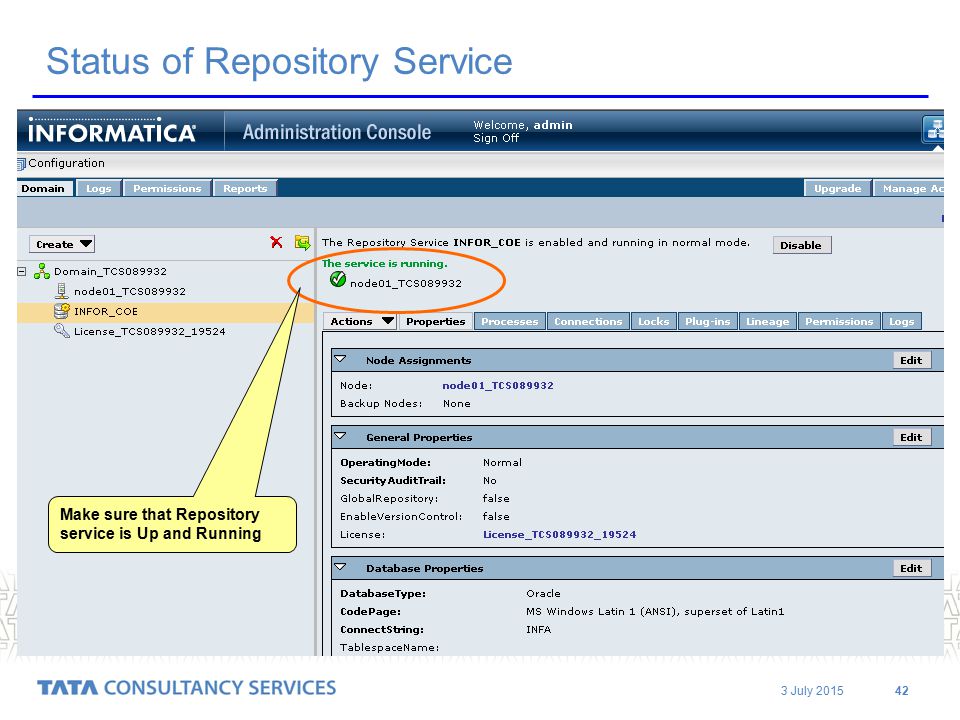
Task: Open the service Permissions tab
Action: tap(839, 321)
